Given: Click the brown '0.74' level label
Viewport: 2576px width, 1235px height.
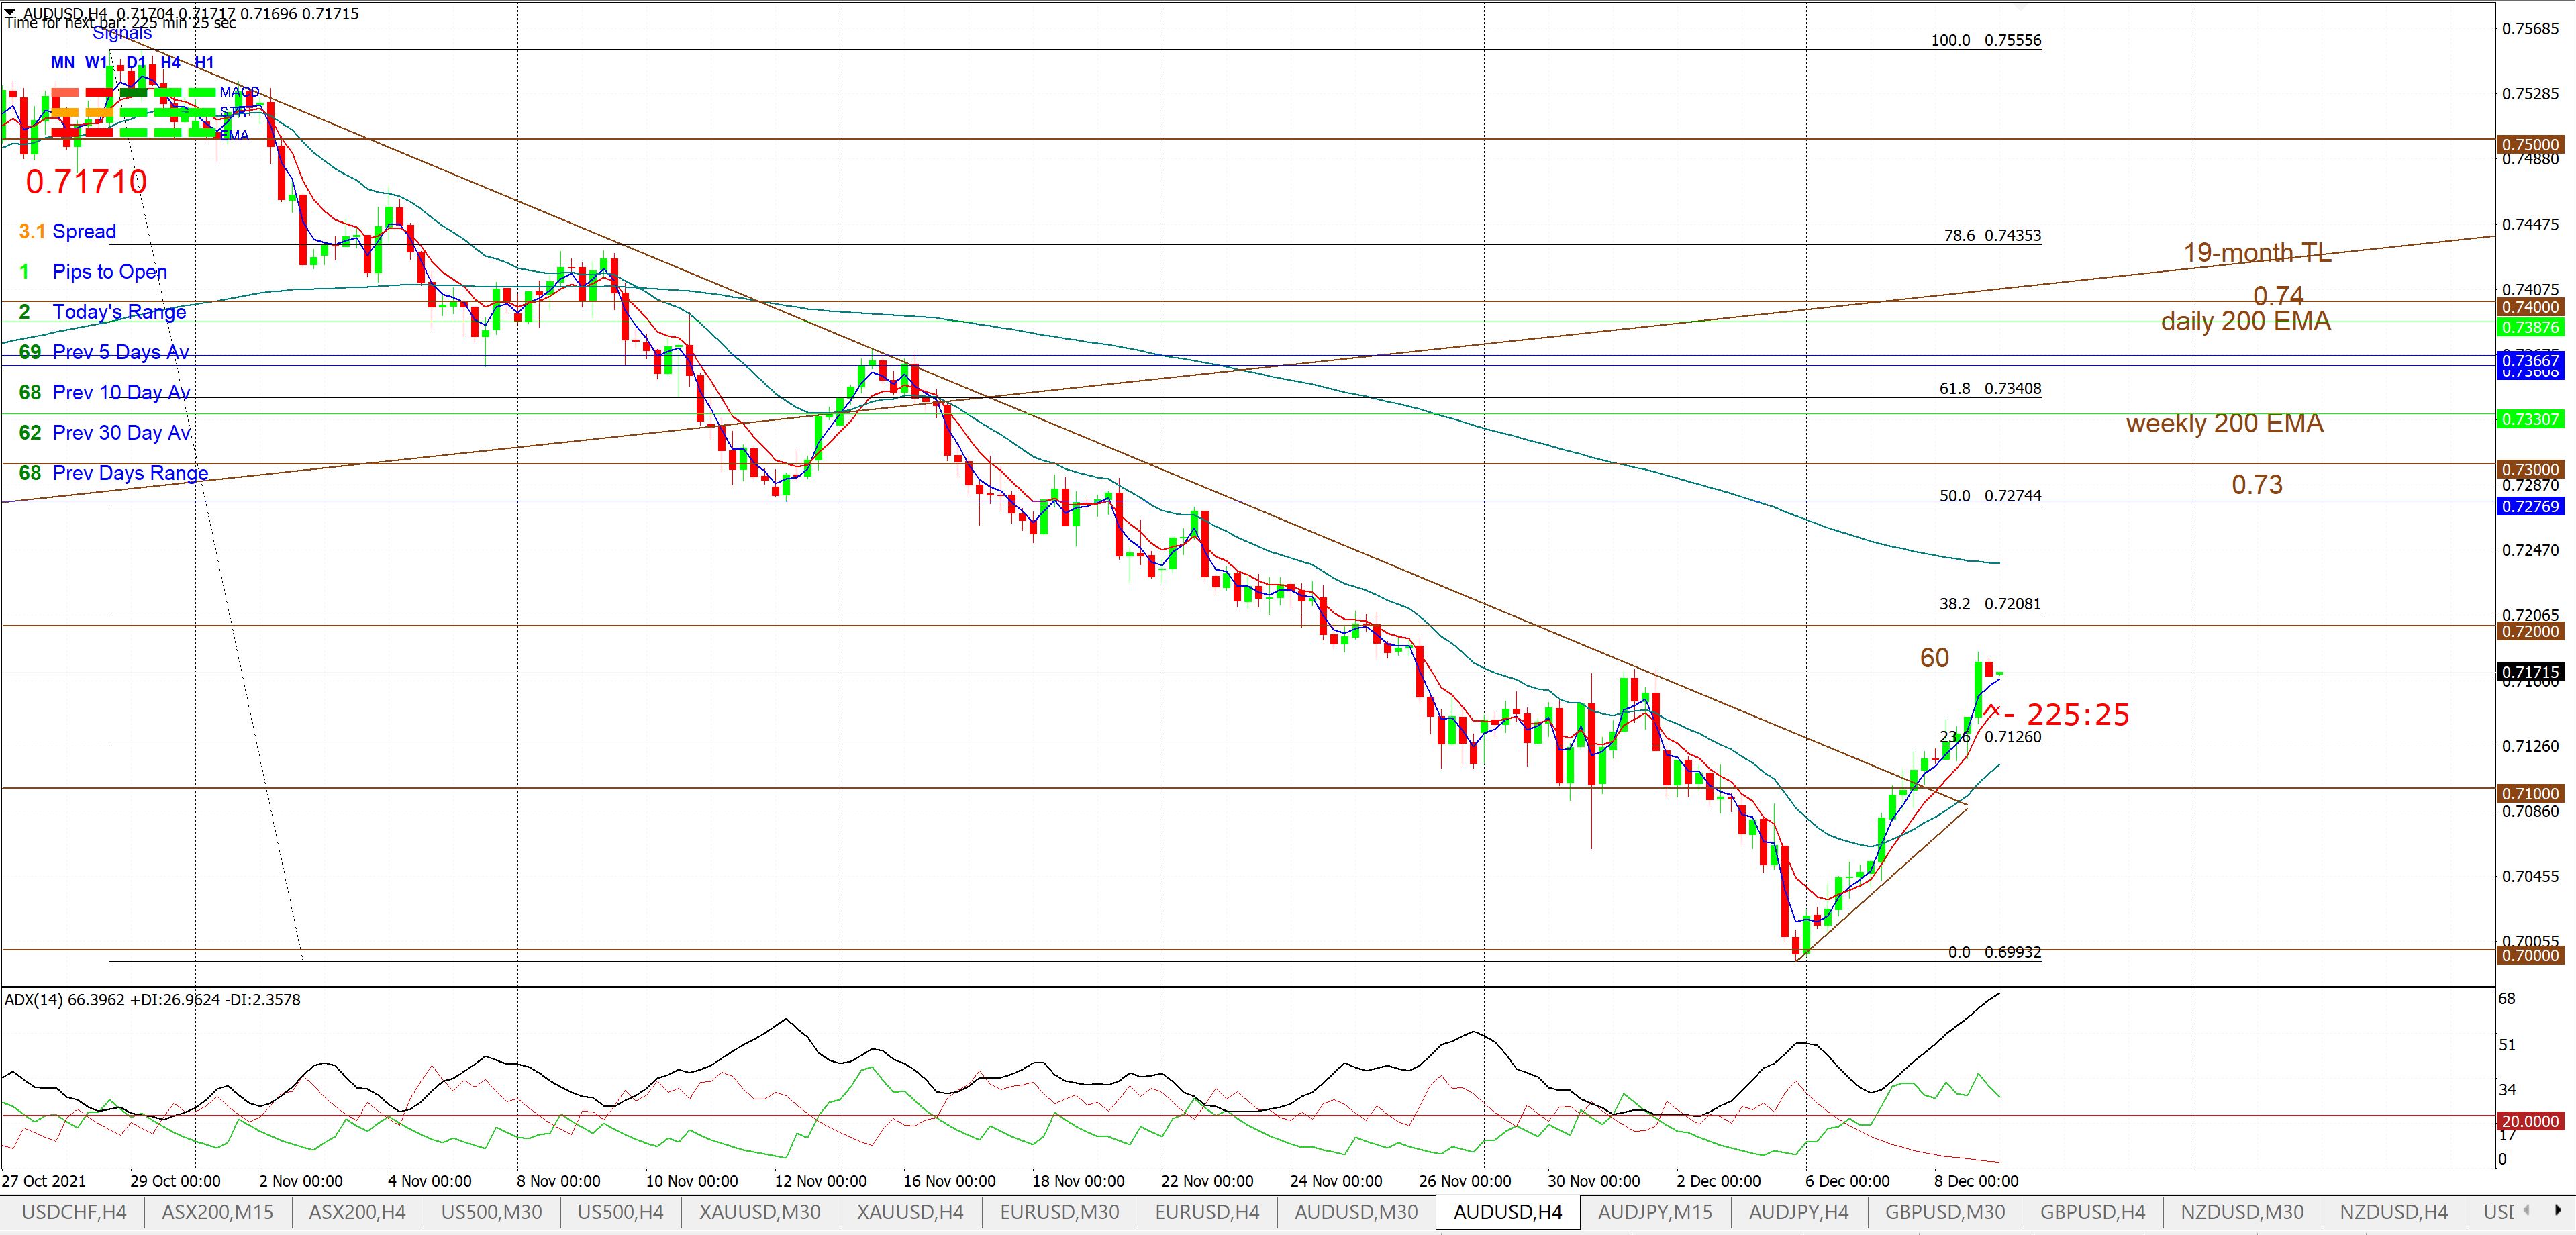Looking at the screenshot, I should point(2278,296).
